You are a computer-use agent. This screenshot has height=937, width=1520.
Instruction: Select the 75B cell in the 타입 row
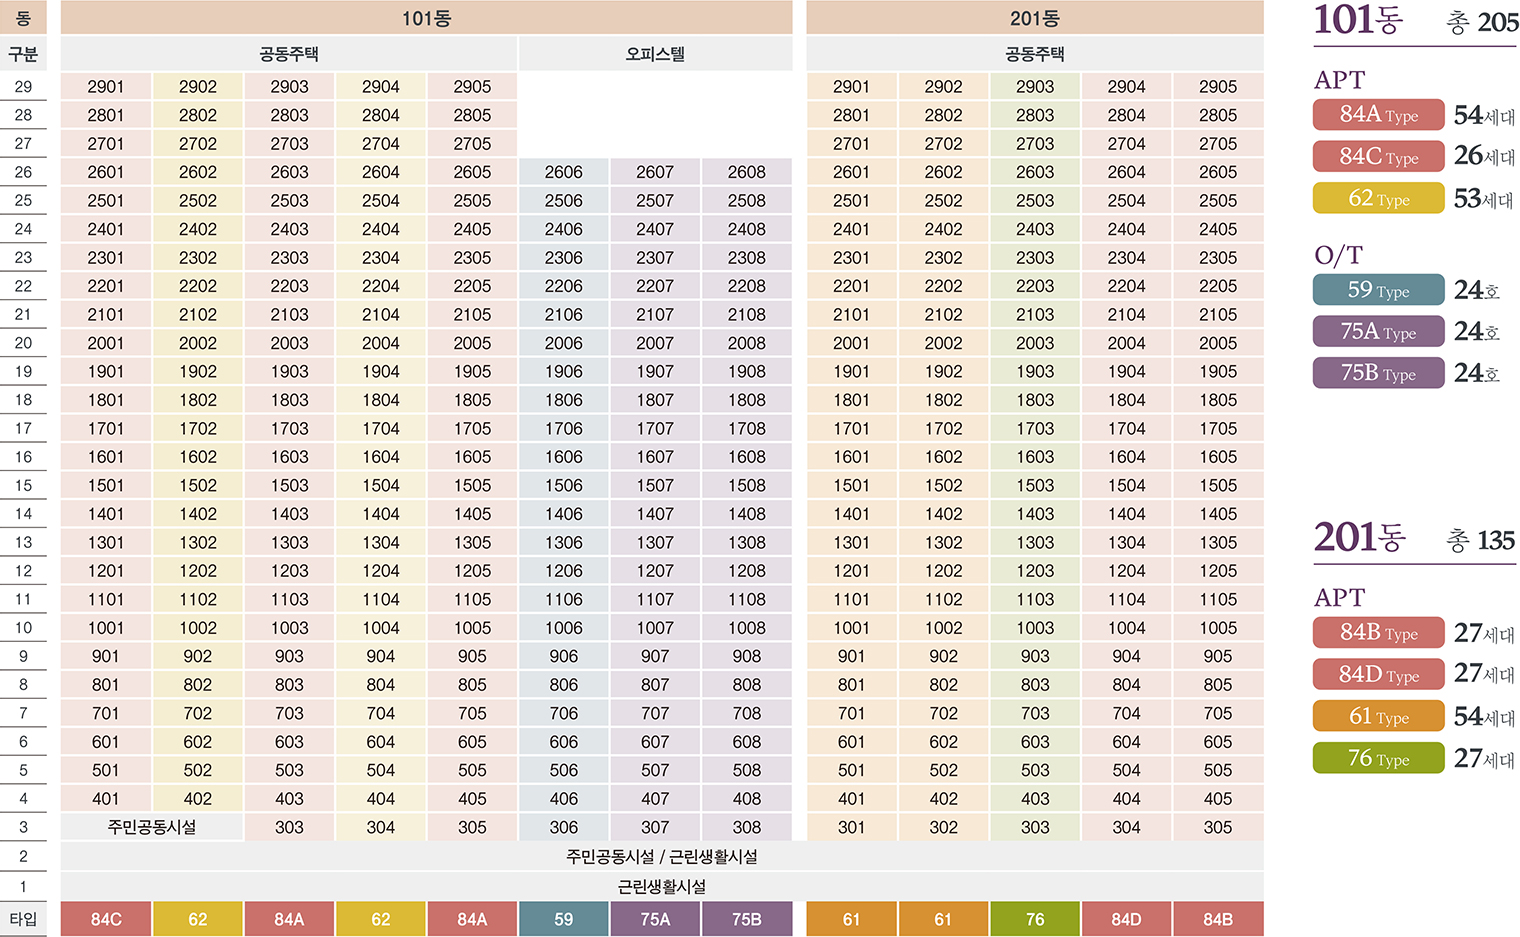pos(747,919)
